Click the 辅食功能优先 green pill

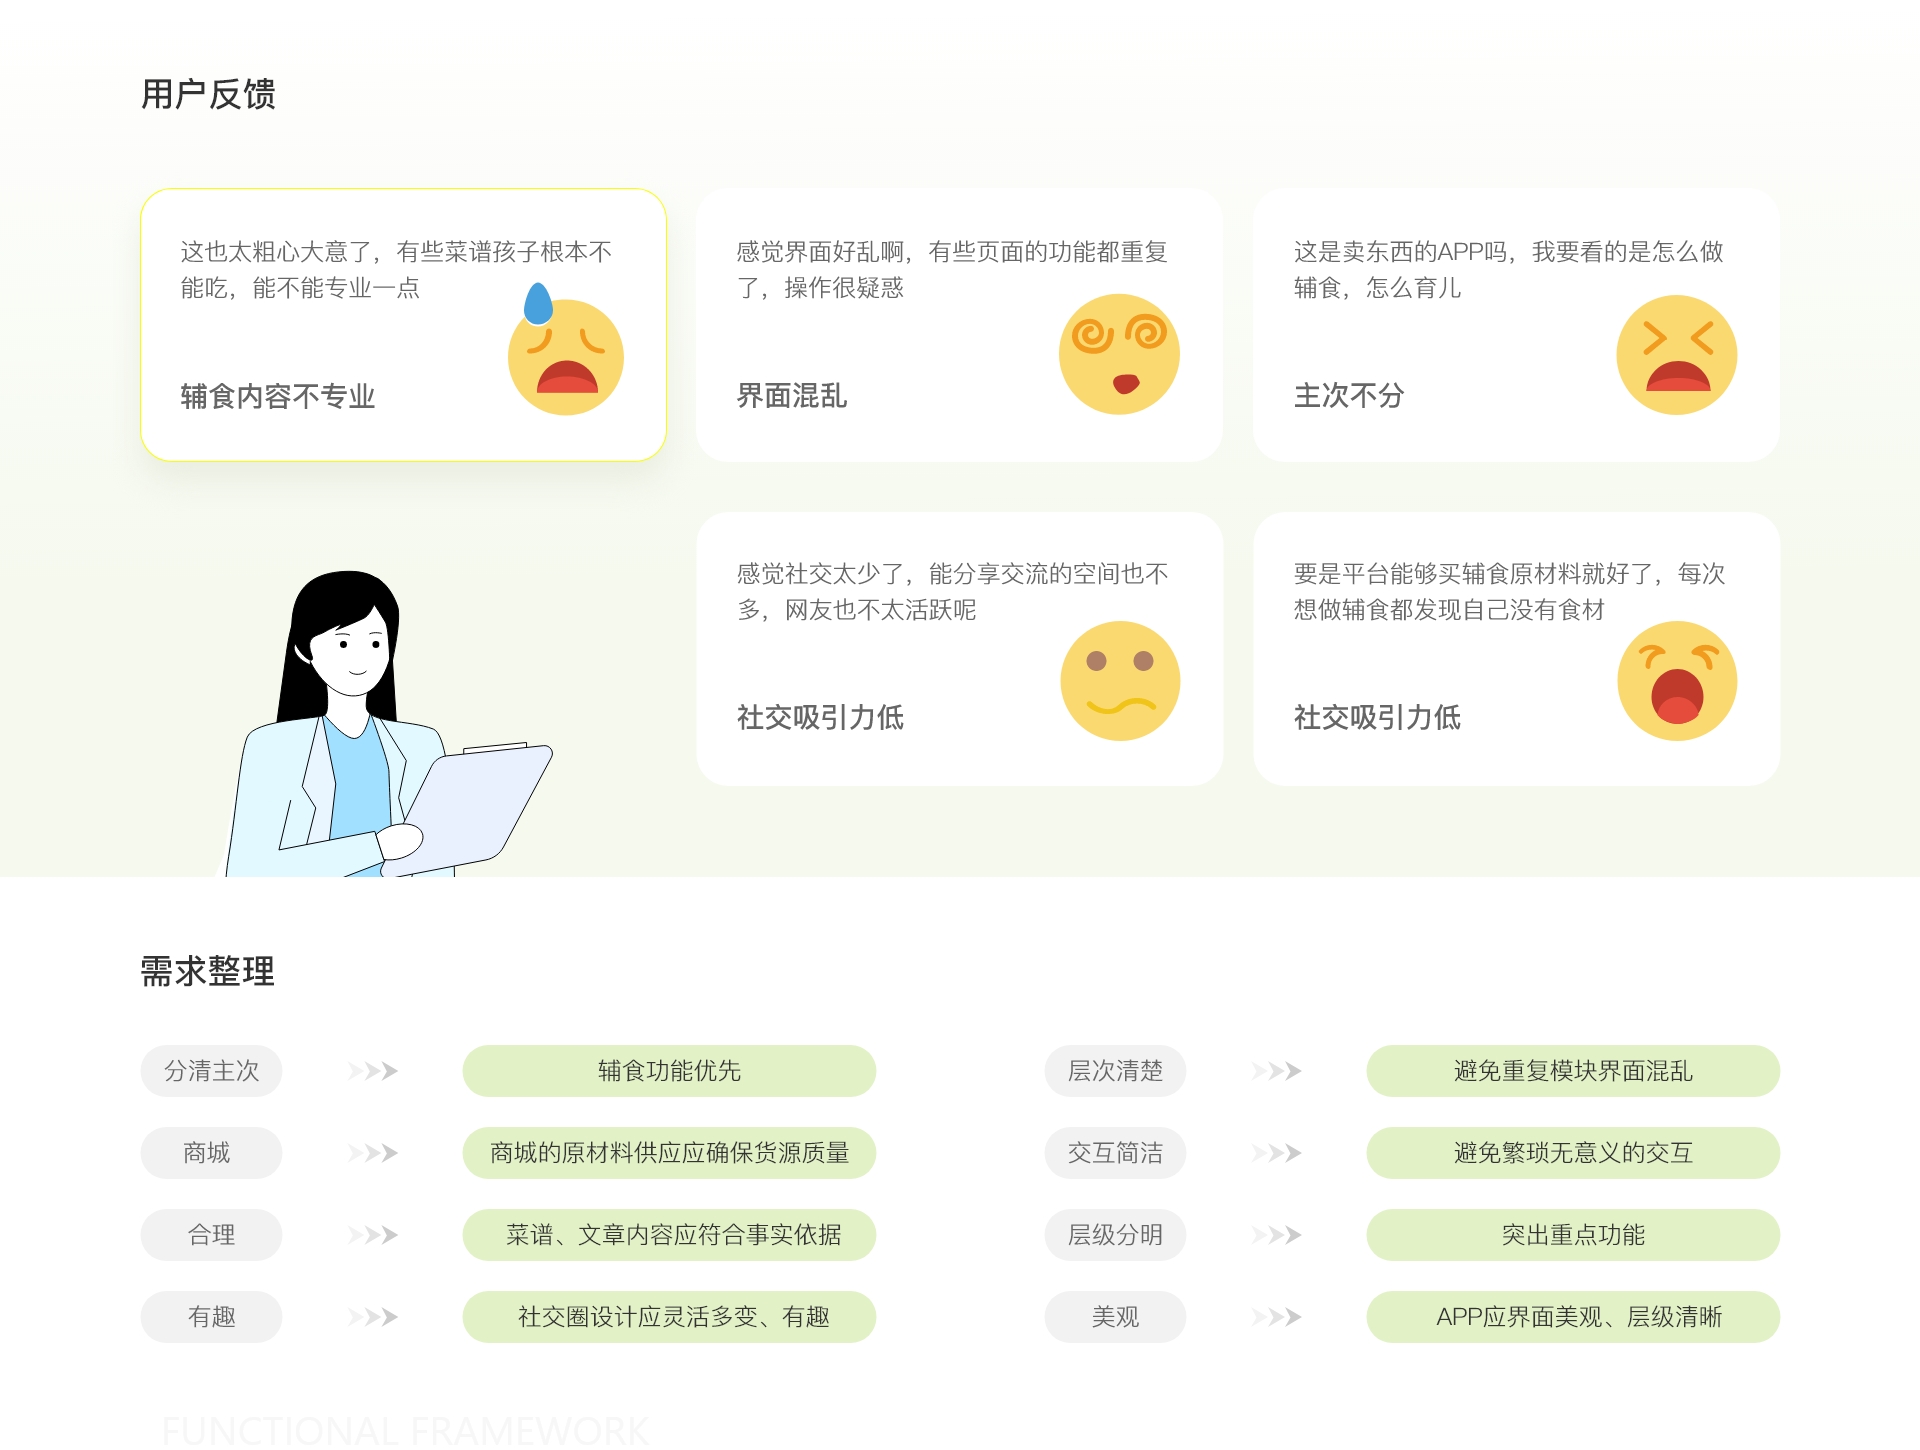pyautogui.click(x=669, y=1071)
